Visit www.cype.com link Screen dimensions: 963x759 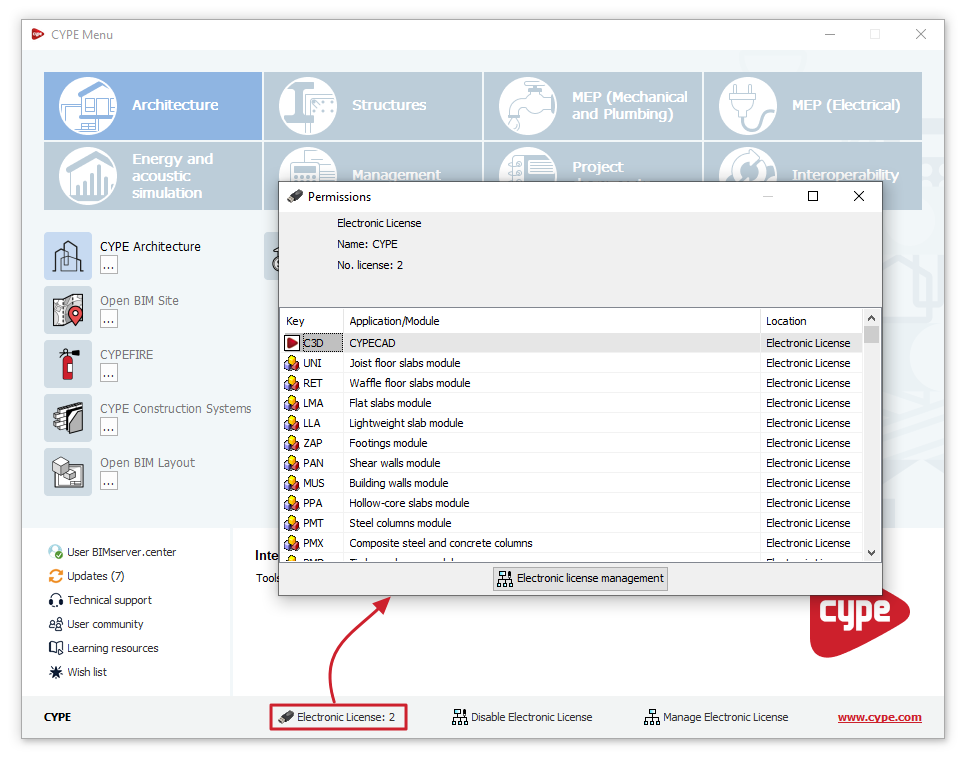(879, 717)
